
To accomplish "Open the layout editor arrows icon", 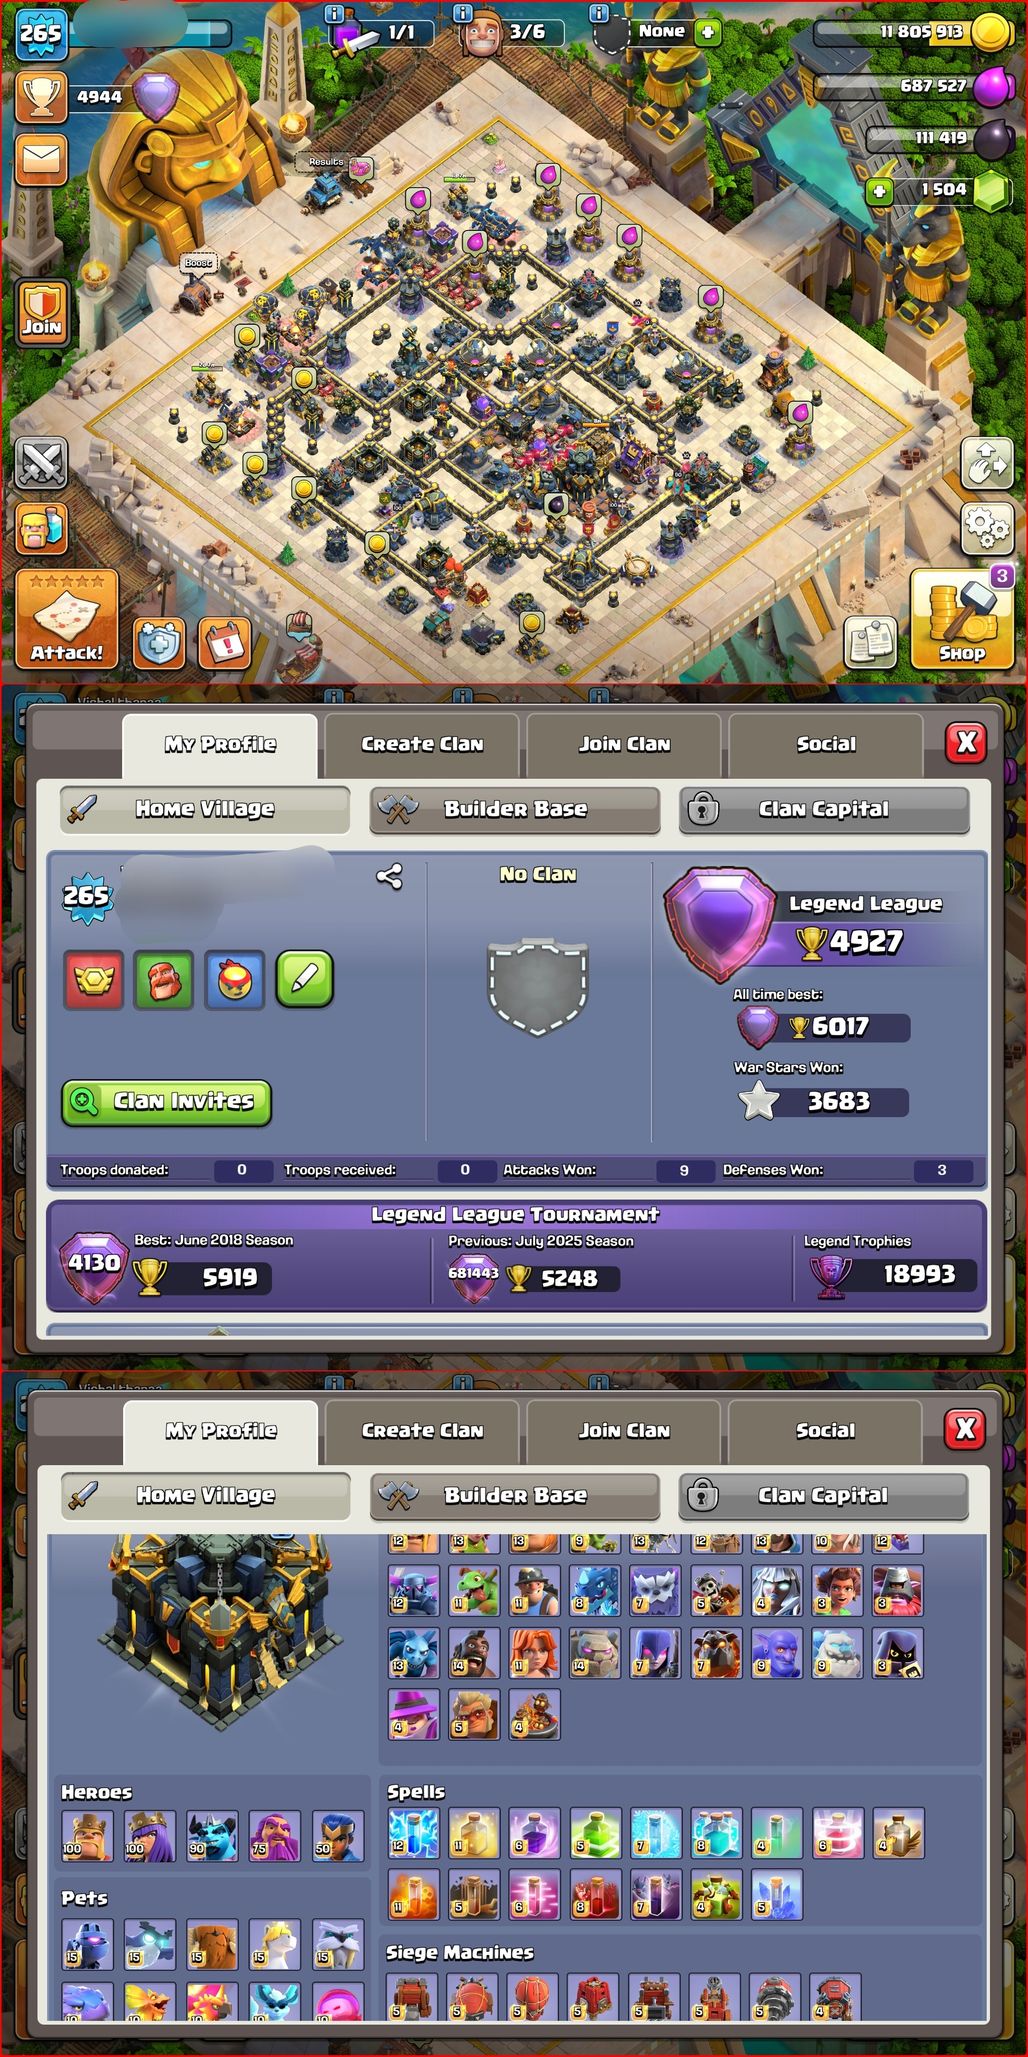I will pyautogui.click(x=986, y=463).
